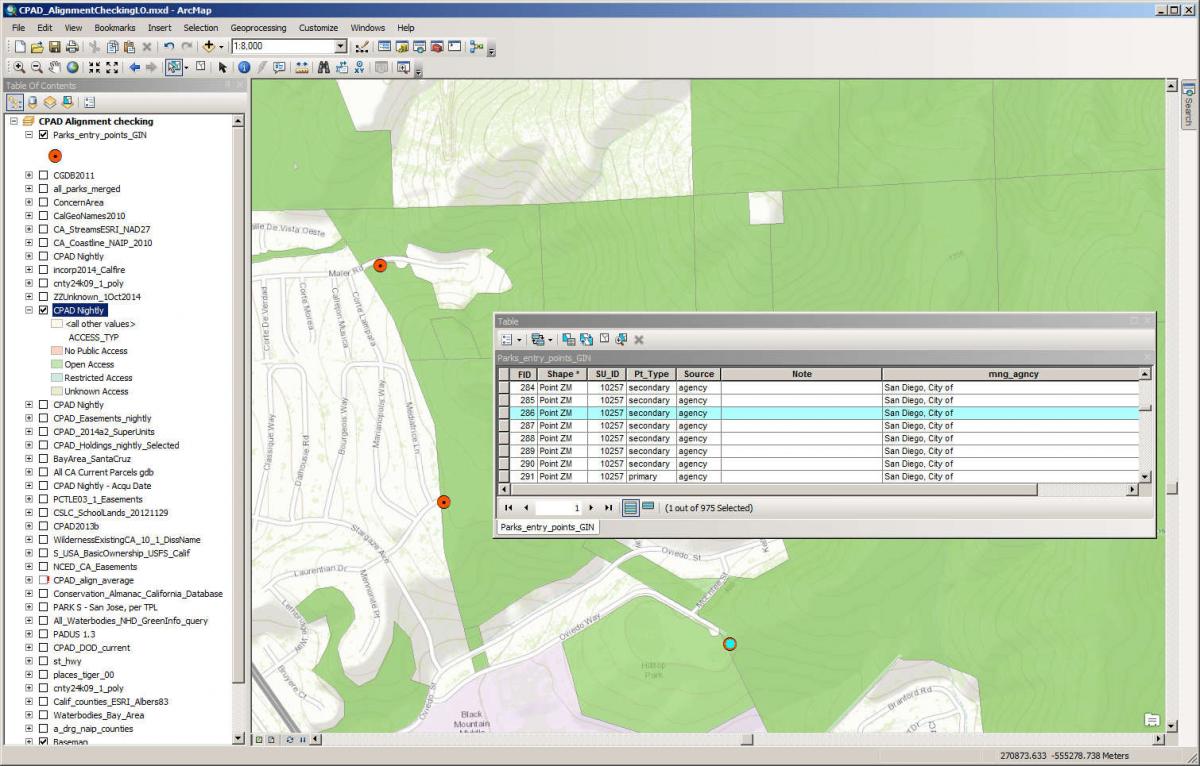Open the Selection menu
This screenshot has height=766, width=1200.
[201, 28]
